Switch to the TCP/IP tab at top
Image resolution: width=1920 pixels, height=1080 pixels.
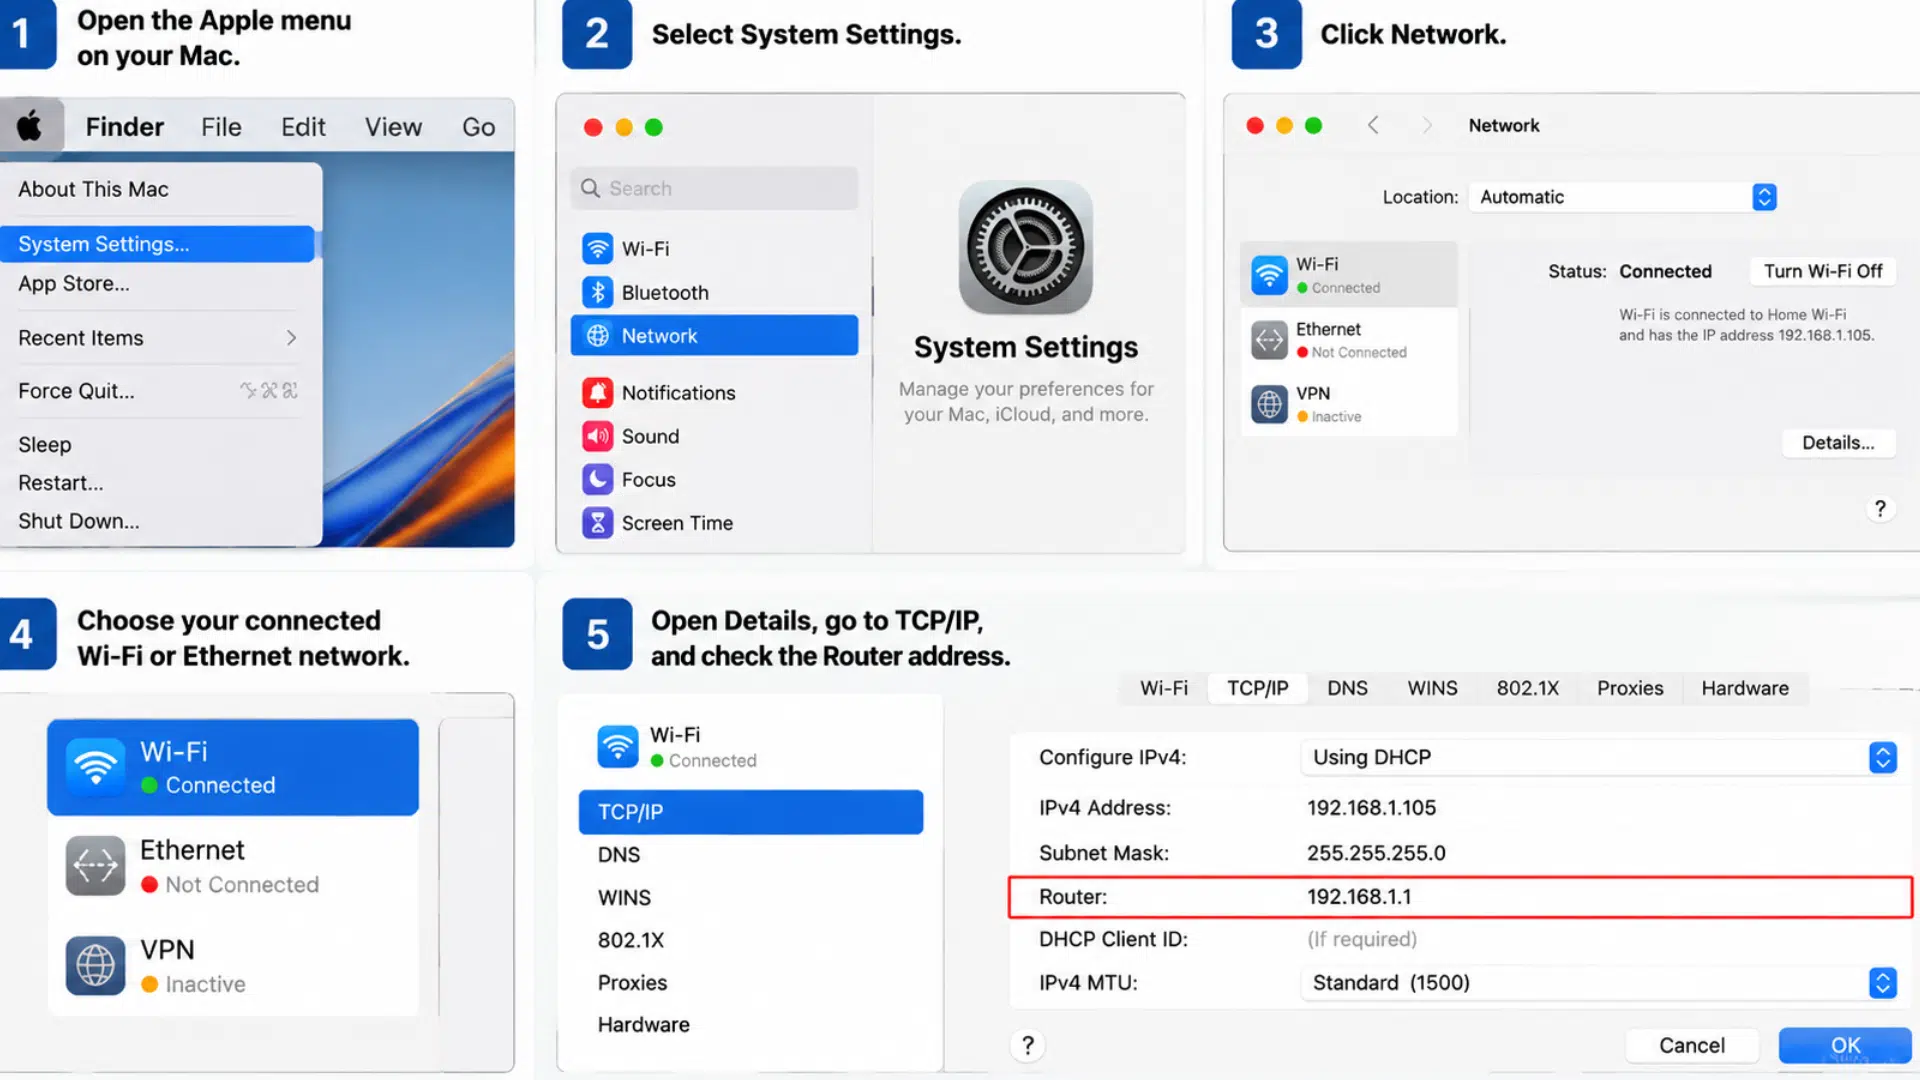1257,688
